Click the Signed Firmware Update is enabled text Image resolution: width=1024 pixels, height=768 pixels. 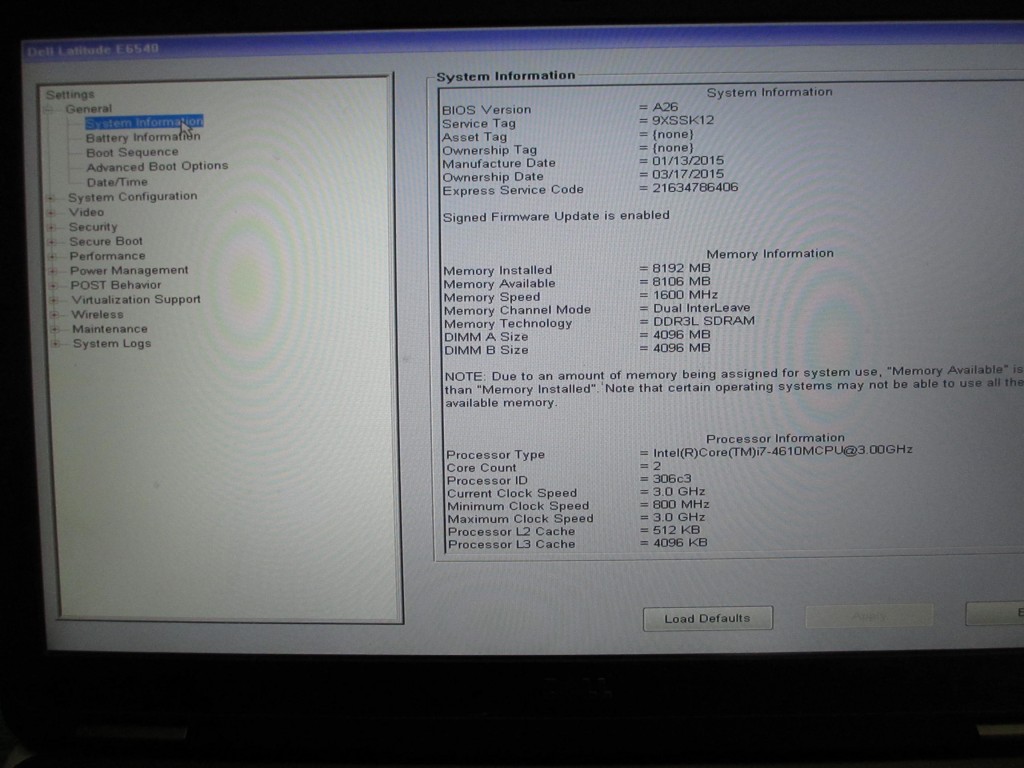(x=556, y=216)
